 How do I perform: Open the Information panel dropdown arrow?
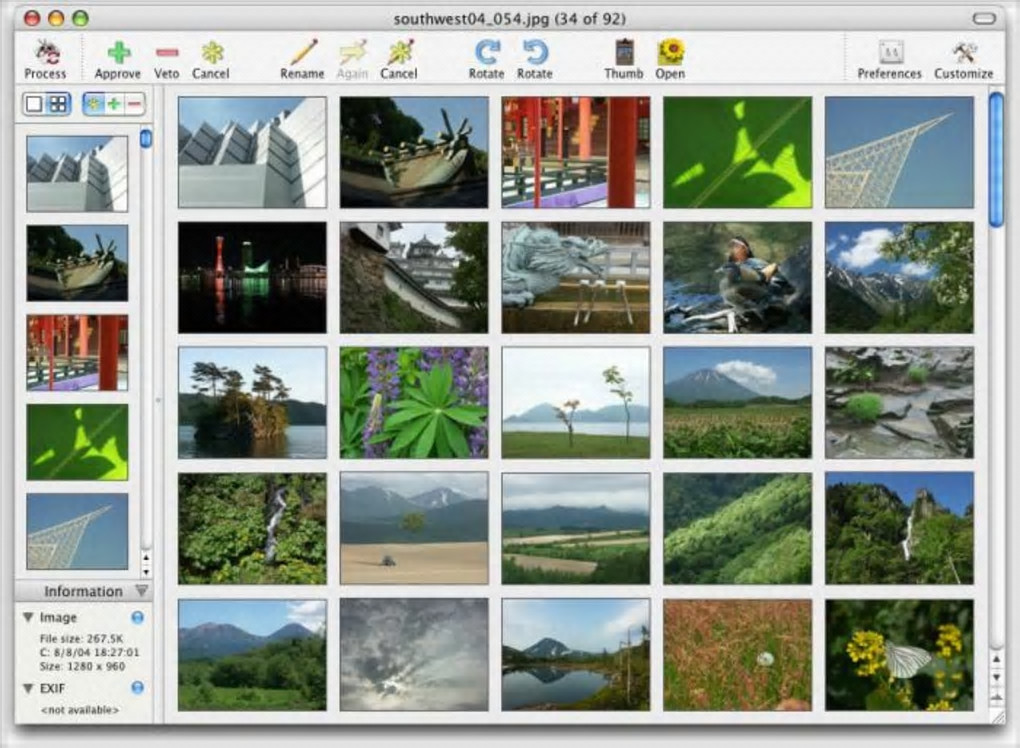pos(141,591)
